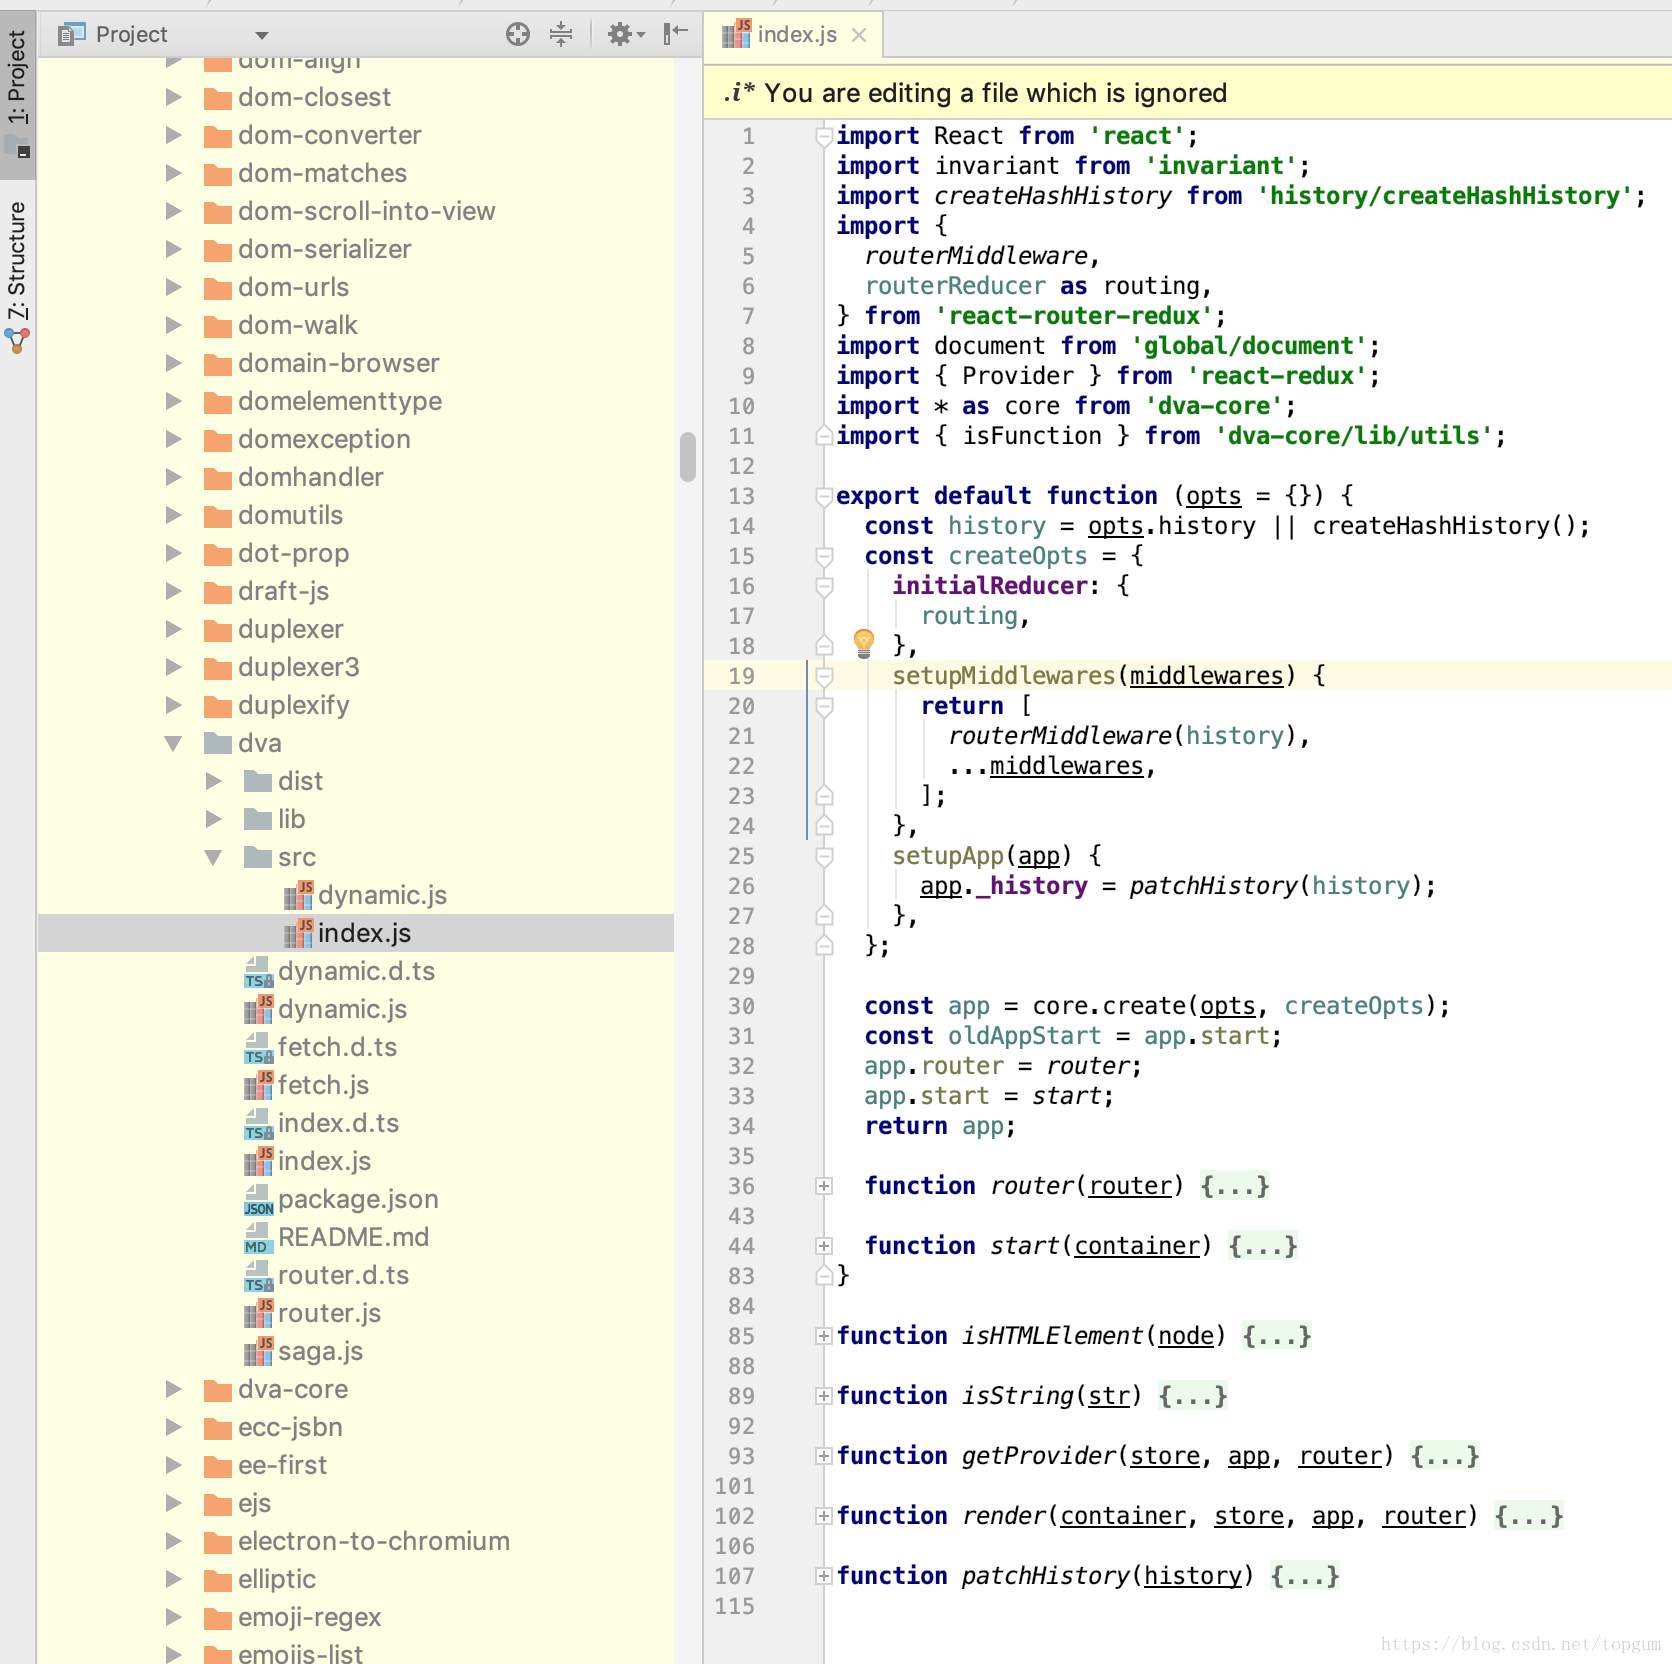1672x1664 pixels.
Task: Expand the dot-prop folder
Action: (173, 553)
